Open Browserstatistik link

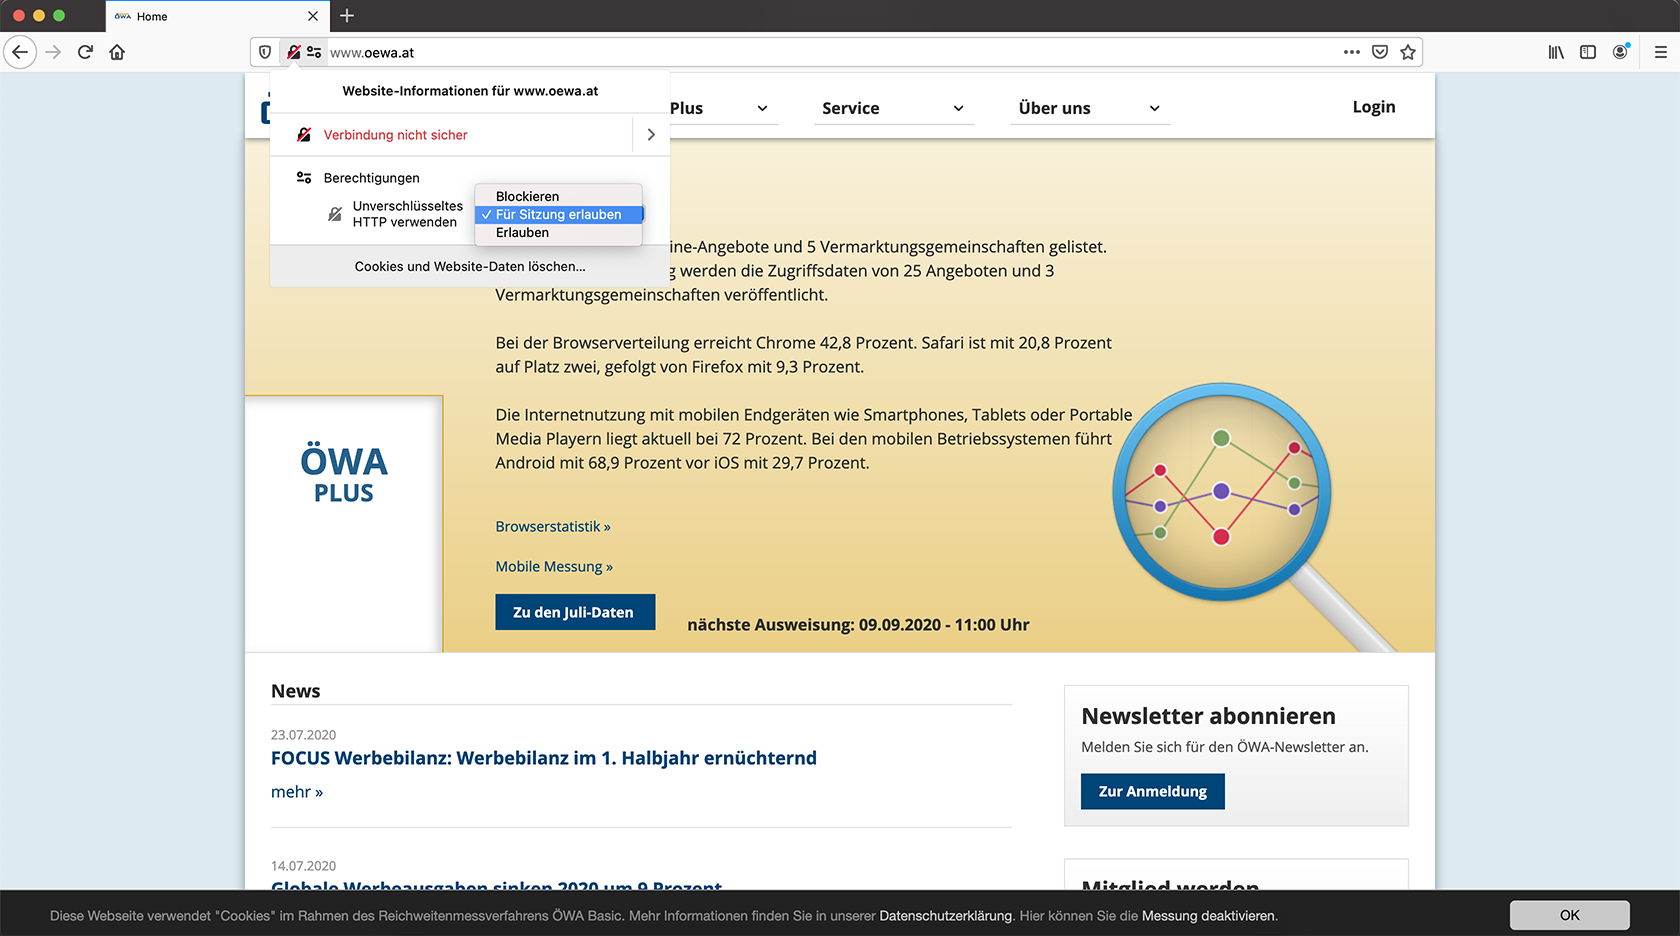pyautogui.click(x=553, y=526)
